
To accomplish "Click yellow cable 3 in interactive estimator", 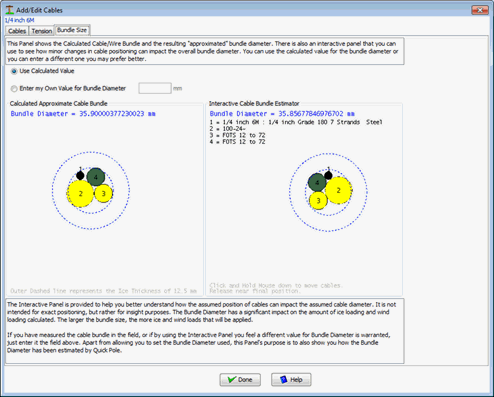I will point(318,200).
